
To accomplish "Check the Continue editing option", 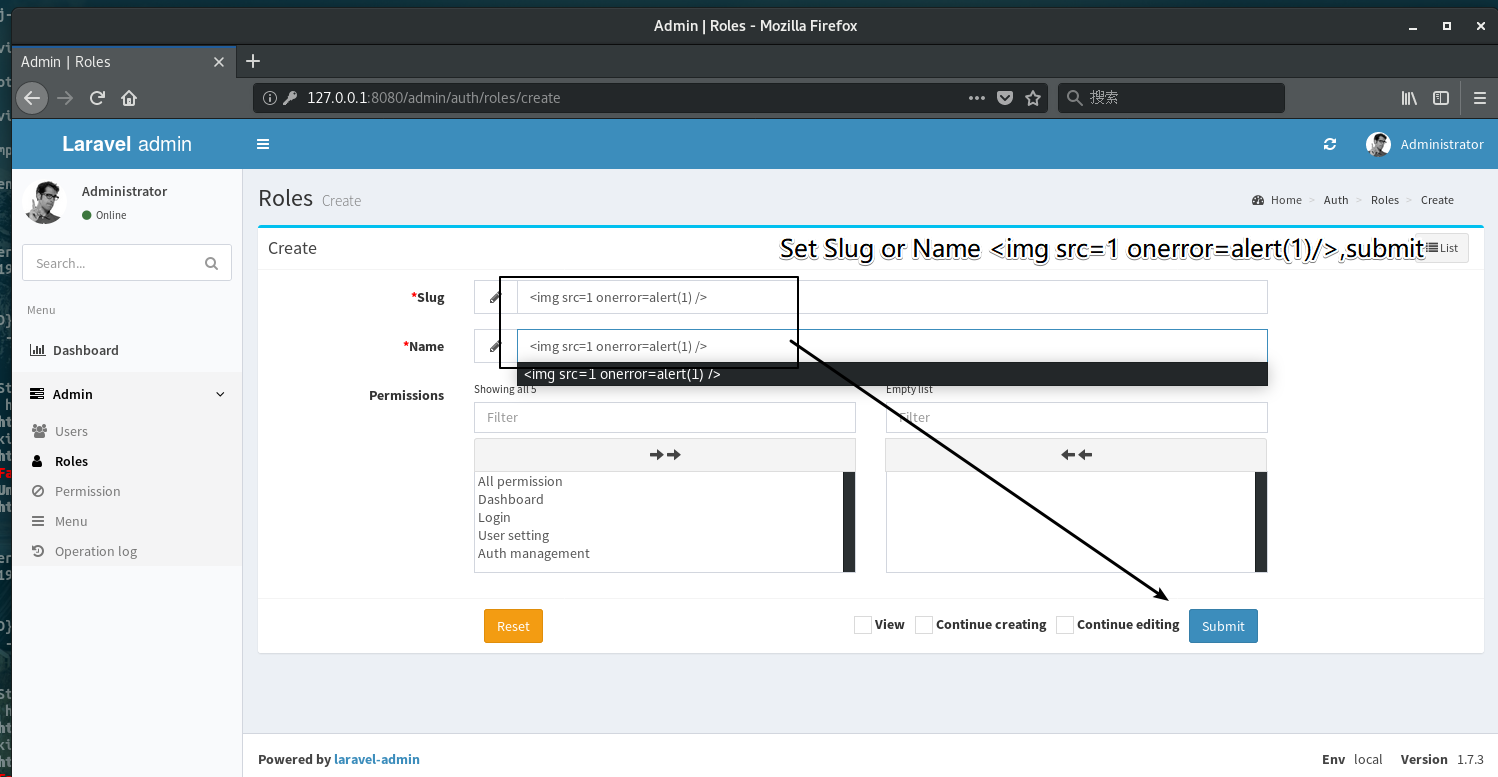I will click(1065, 625).
